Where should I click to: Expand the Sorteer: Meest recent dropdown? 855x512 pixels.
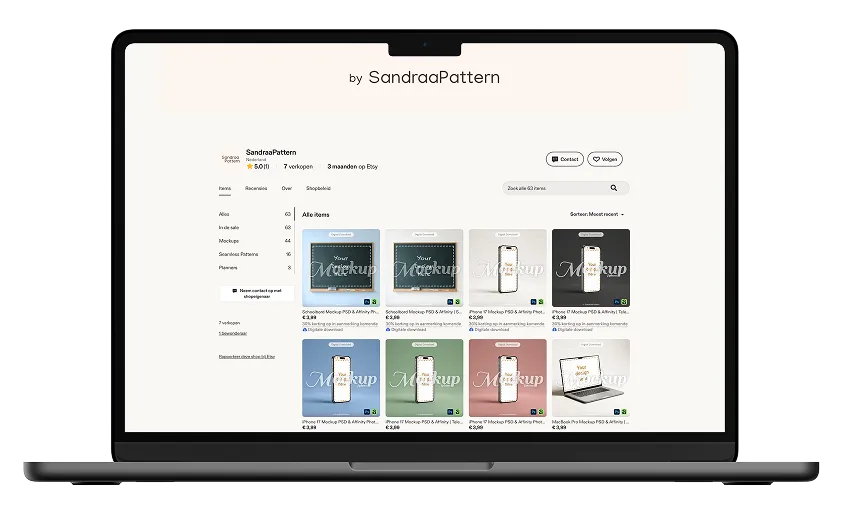pyautogui.click(x=597, y=214)
